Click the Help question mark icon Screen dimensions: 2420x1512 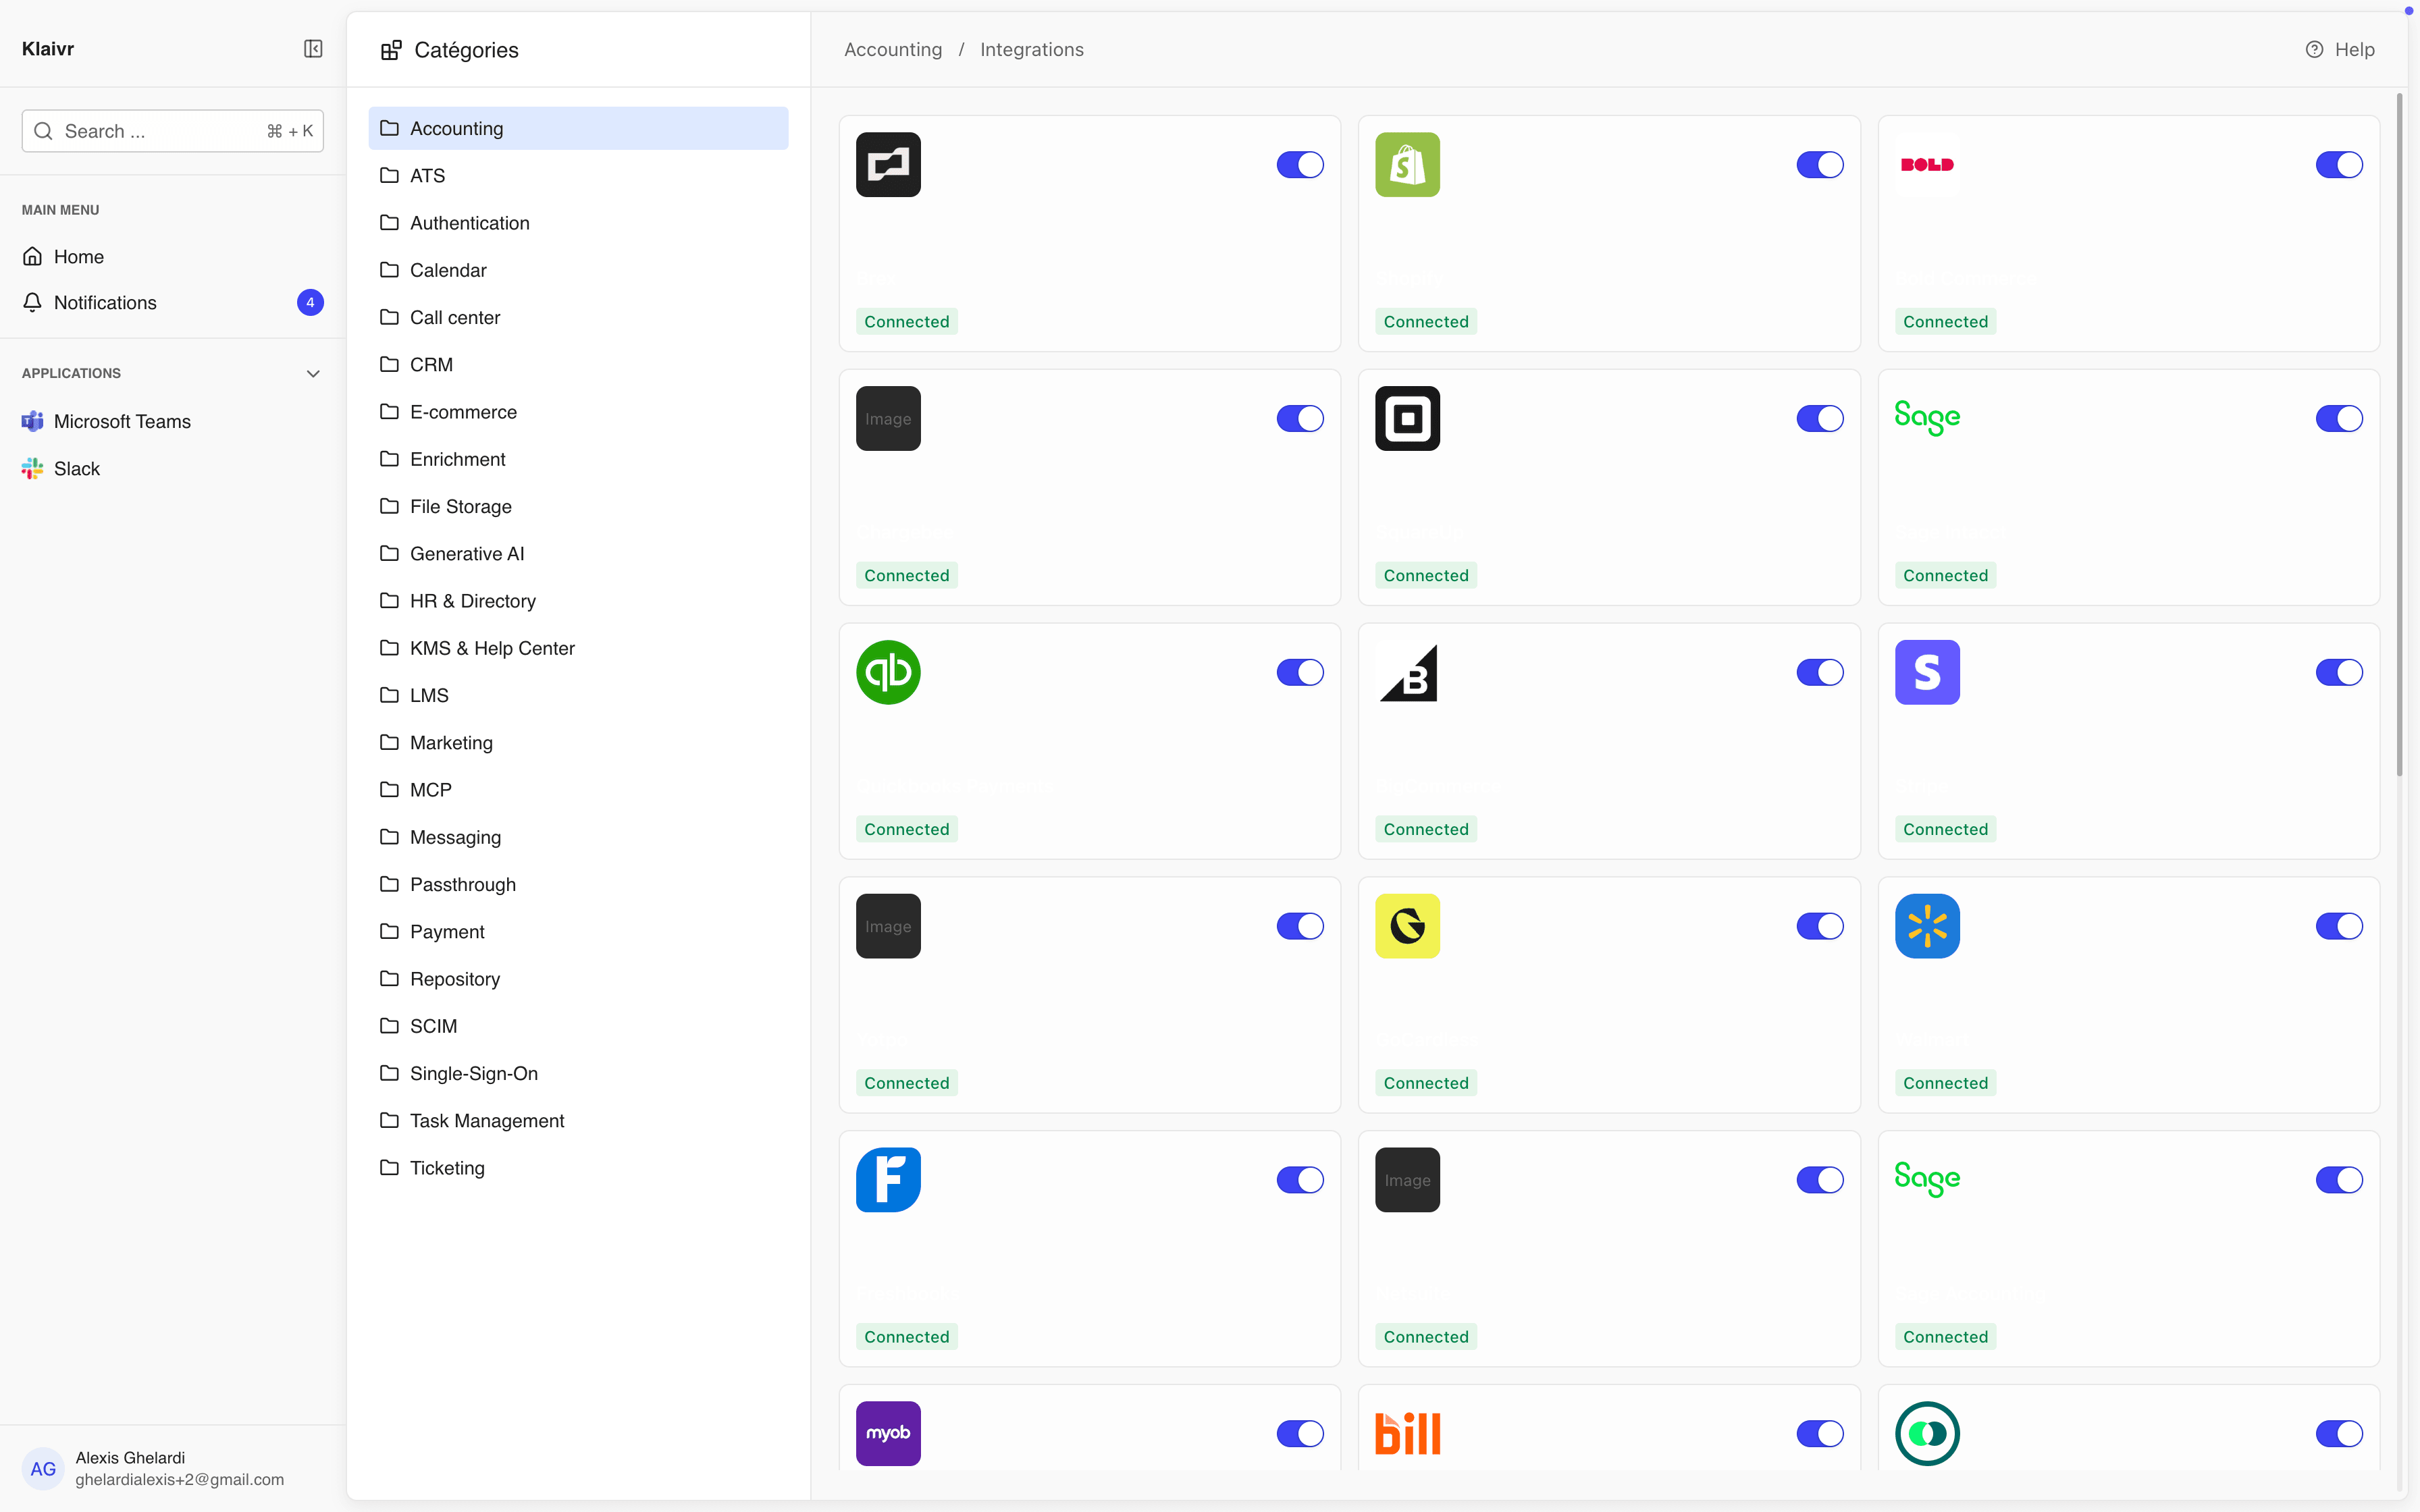pyautogui.click(x=2314, y=49)
